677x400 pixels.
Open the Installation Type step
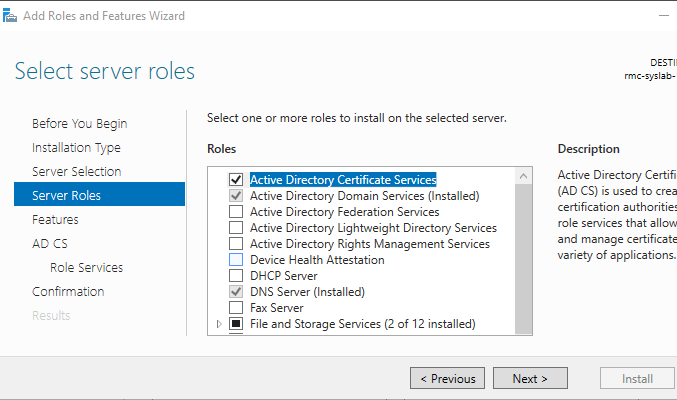coord(76,148)
